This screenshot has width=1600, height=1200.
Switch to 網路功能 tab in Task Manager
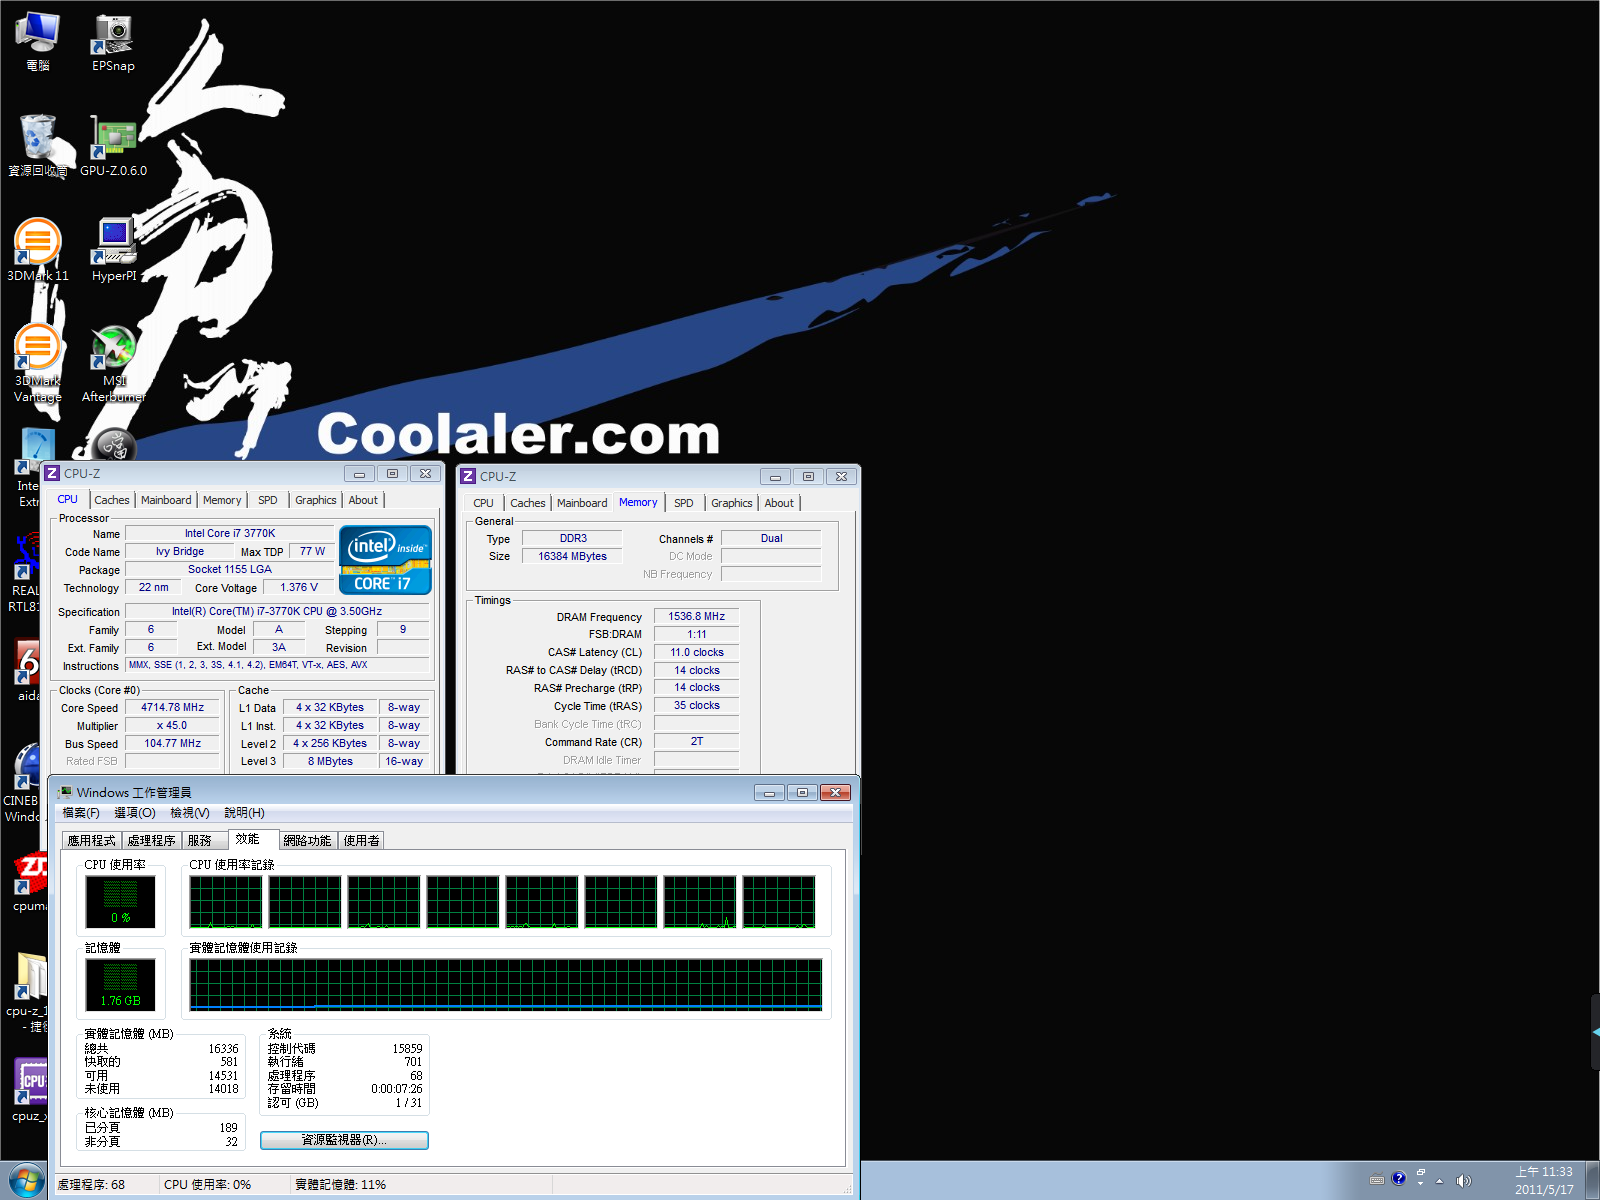tap(307, 841)
